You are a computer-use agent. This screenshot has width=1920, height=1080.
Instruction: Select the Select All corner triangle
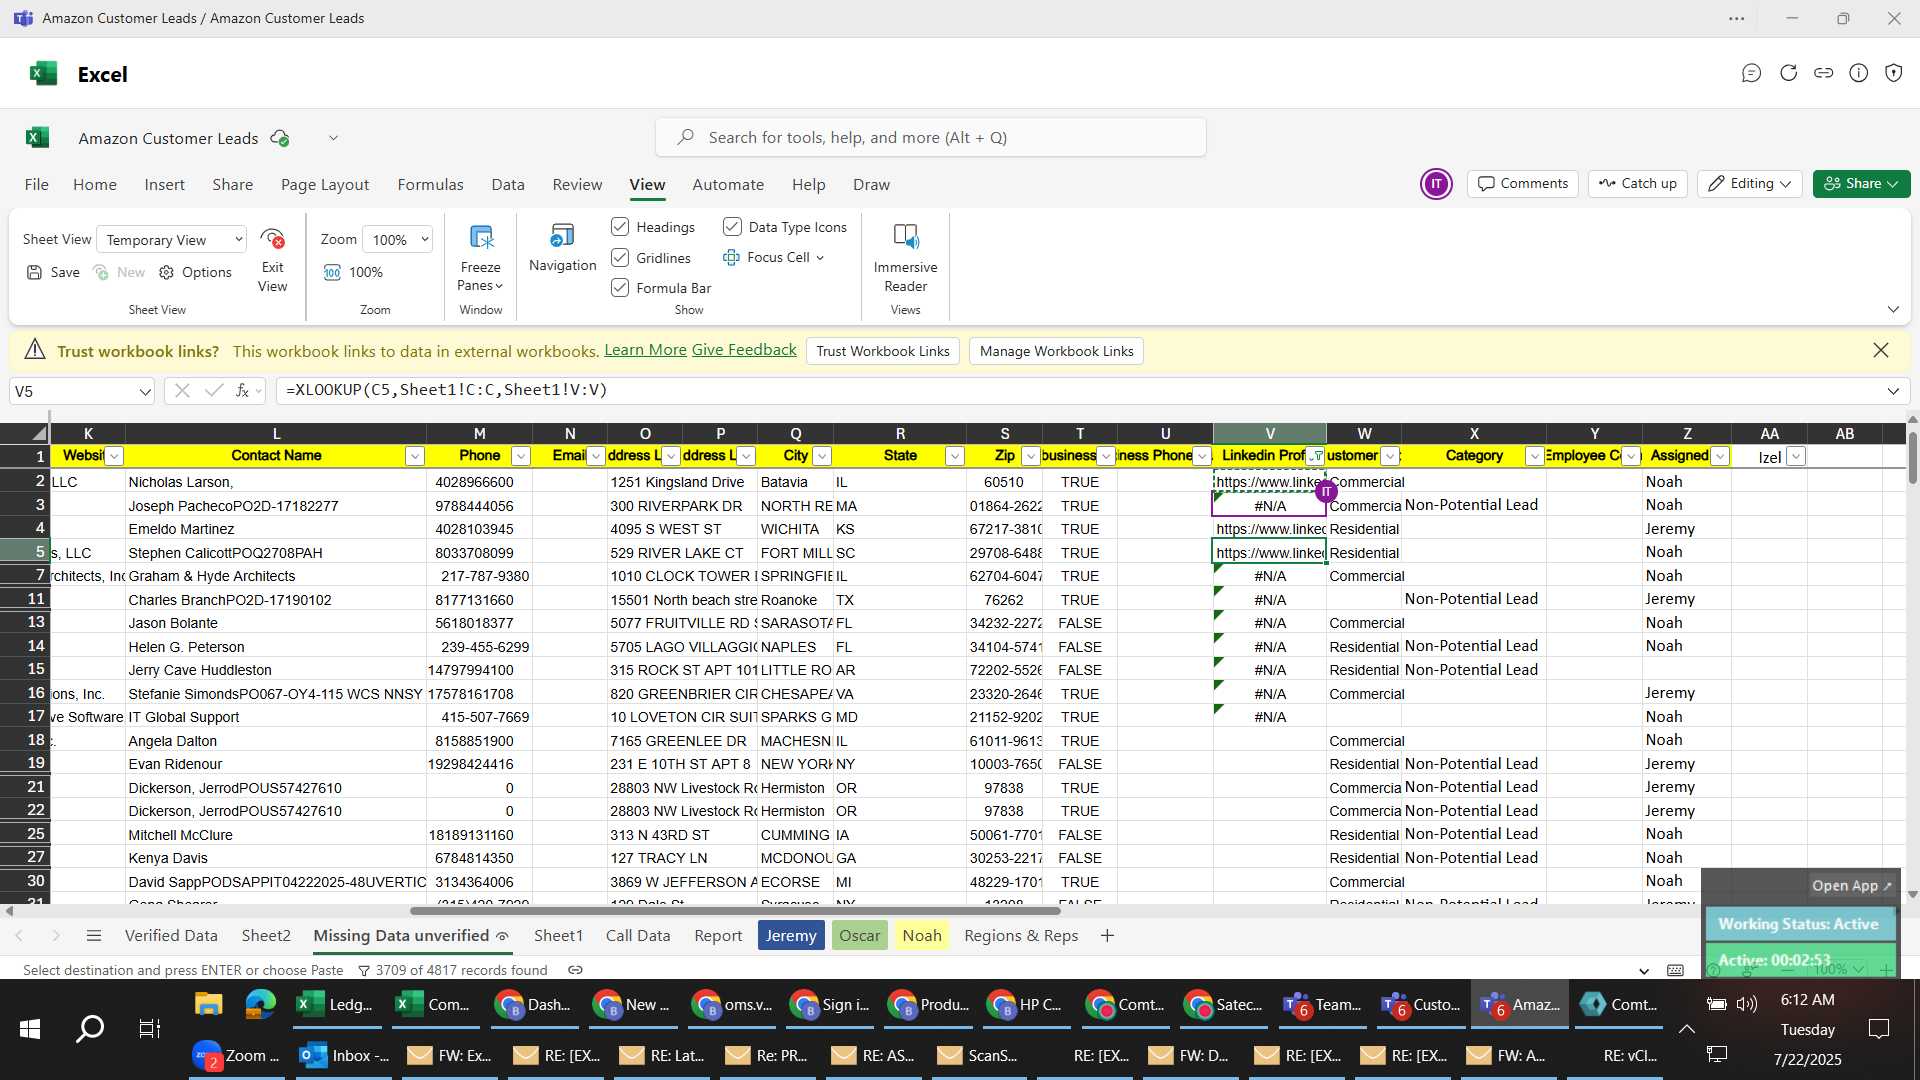tap(38, 434)
